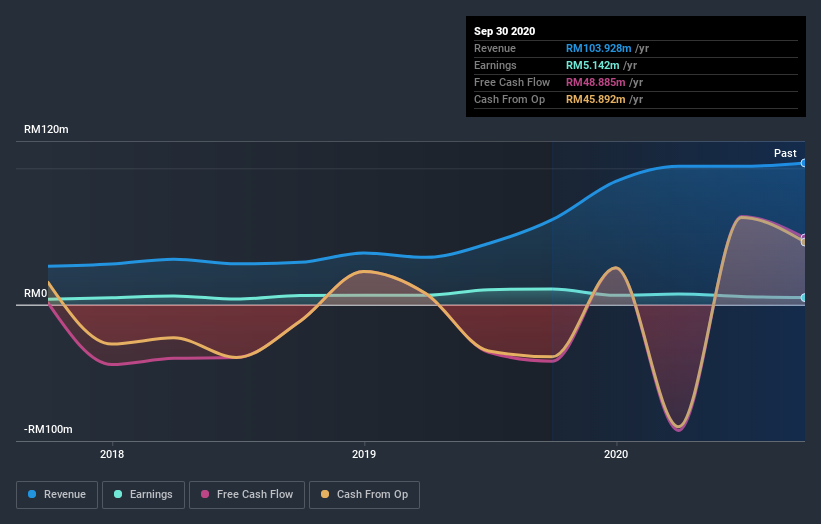Select the 2019 x-axis label
Viewport: 821px width, 524px height.
(x=364, y=454)
